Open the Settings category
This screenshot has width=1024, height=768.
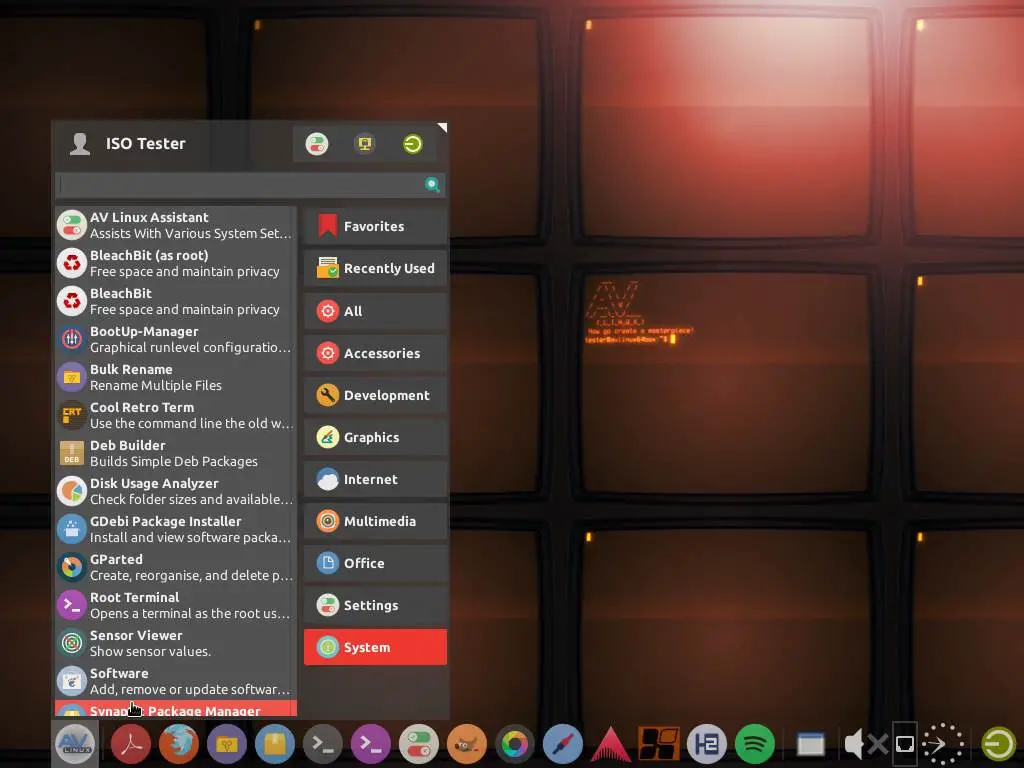(376, 605)
